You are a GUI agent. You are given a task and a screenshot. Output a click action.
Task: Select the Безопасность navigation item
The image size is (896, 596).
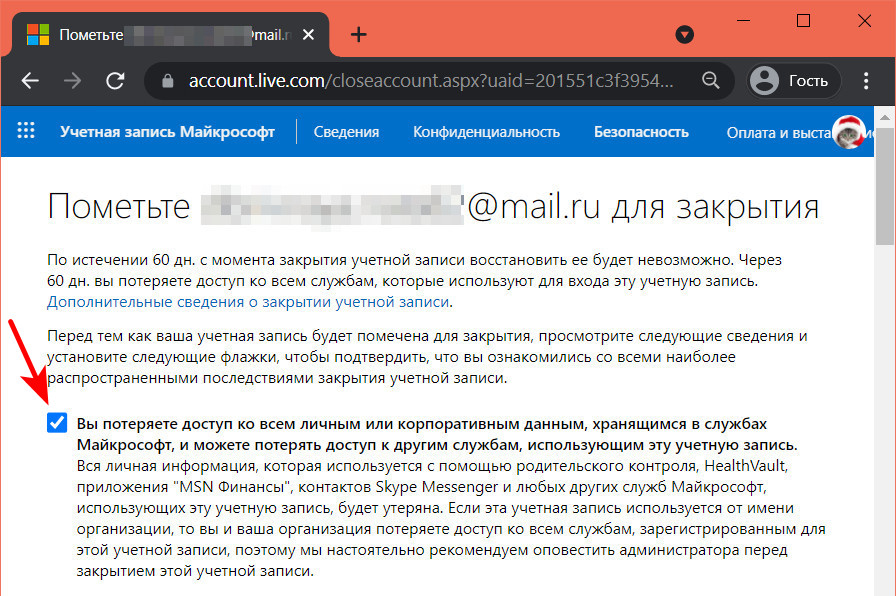(641, 132)
